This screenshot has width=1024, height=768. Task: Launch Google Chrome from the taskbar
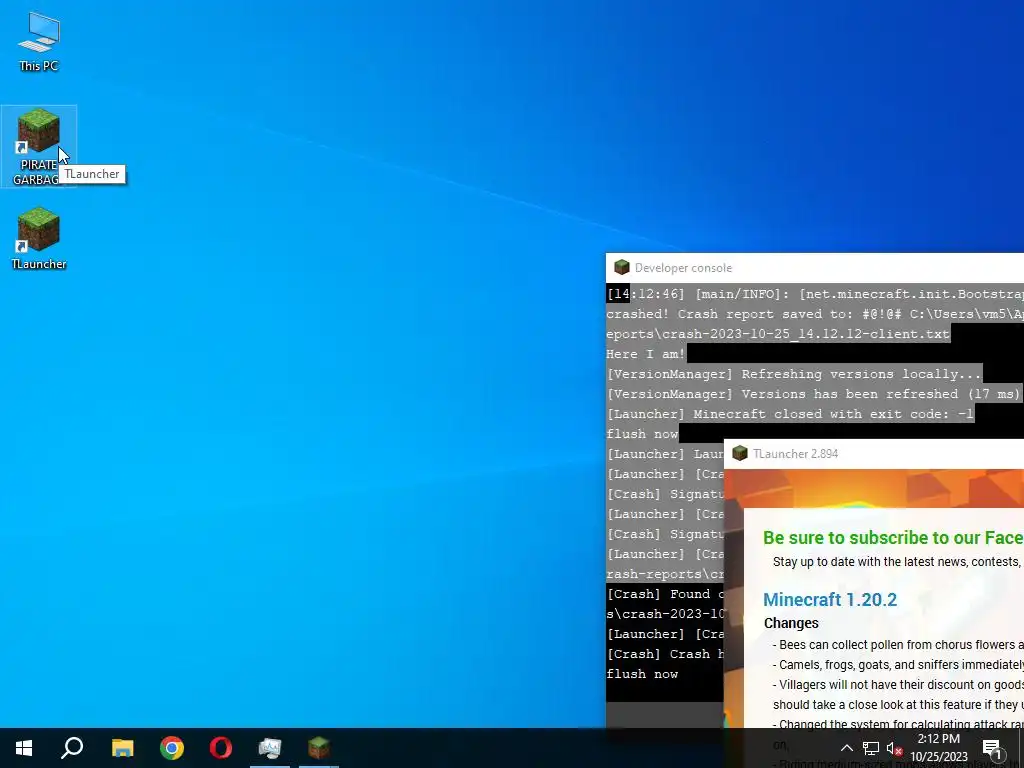tap(172, 748)
